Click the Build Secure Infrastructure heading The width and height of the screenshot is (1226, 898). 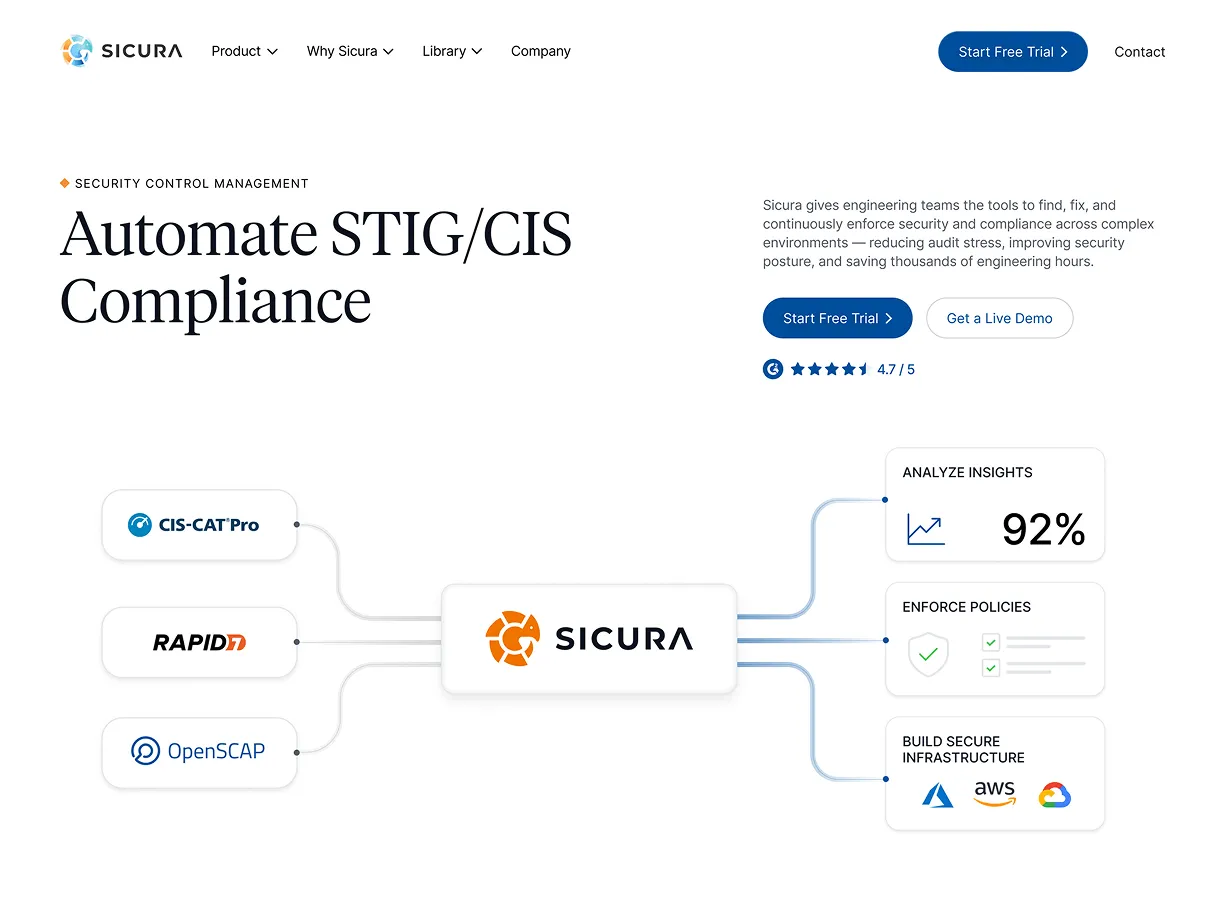pyautogui.click(x=963, y=749)
